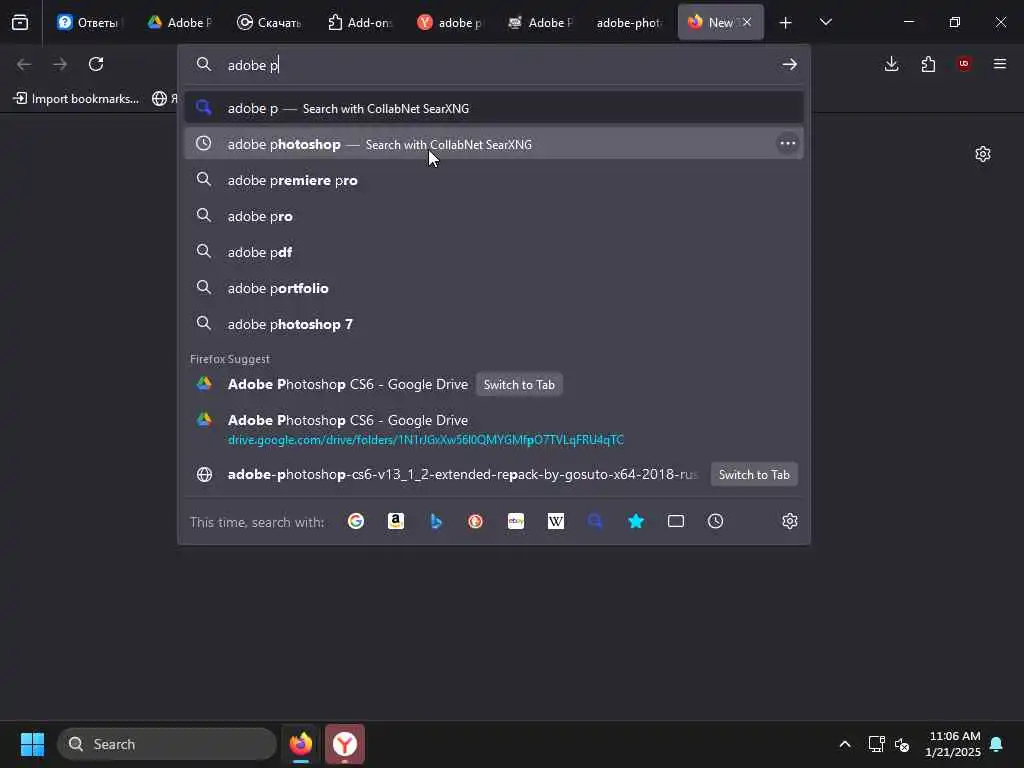Click the Windows taskbar Search box
The height and width of the screenshot is (768, 1024).
click(167, 744)
